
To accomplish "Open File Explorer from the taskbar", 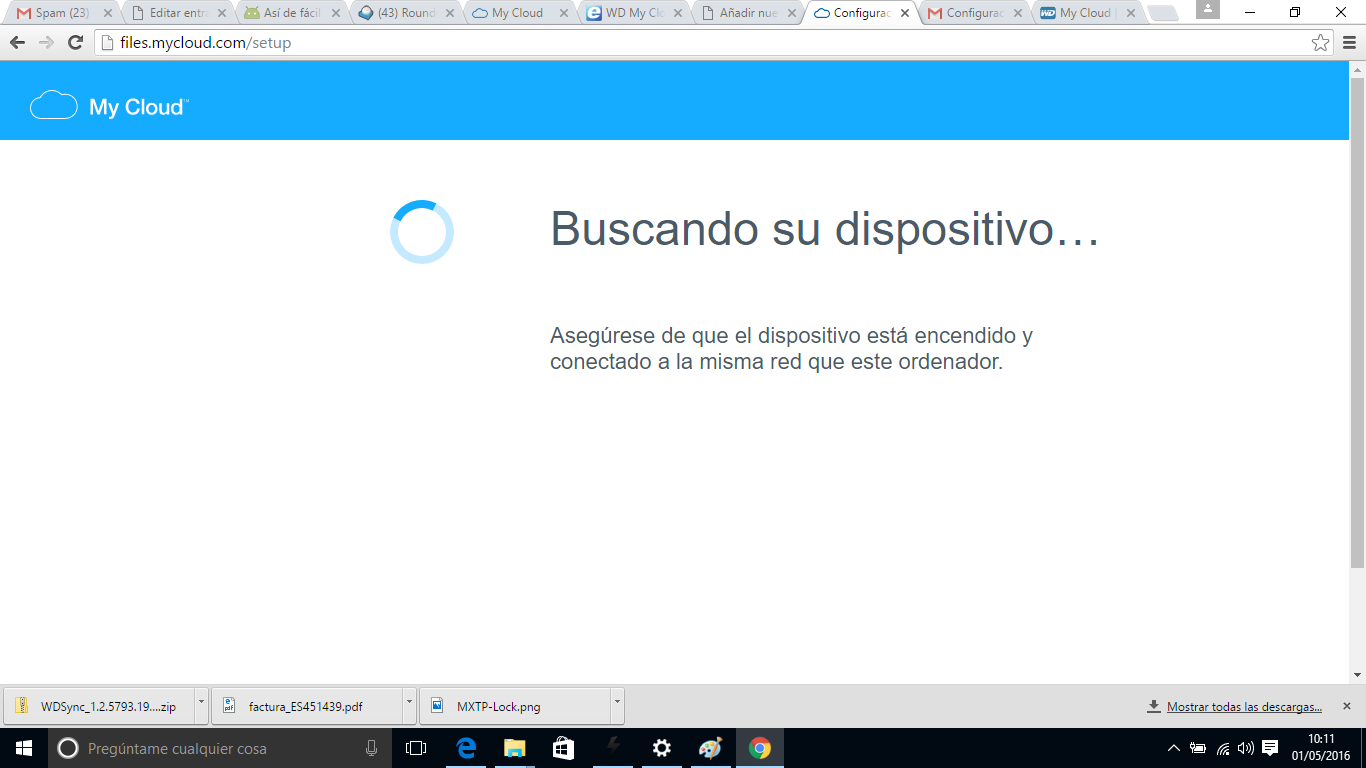I will coord(514,748).
